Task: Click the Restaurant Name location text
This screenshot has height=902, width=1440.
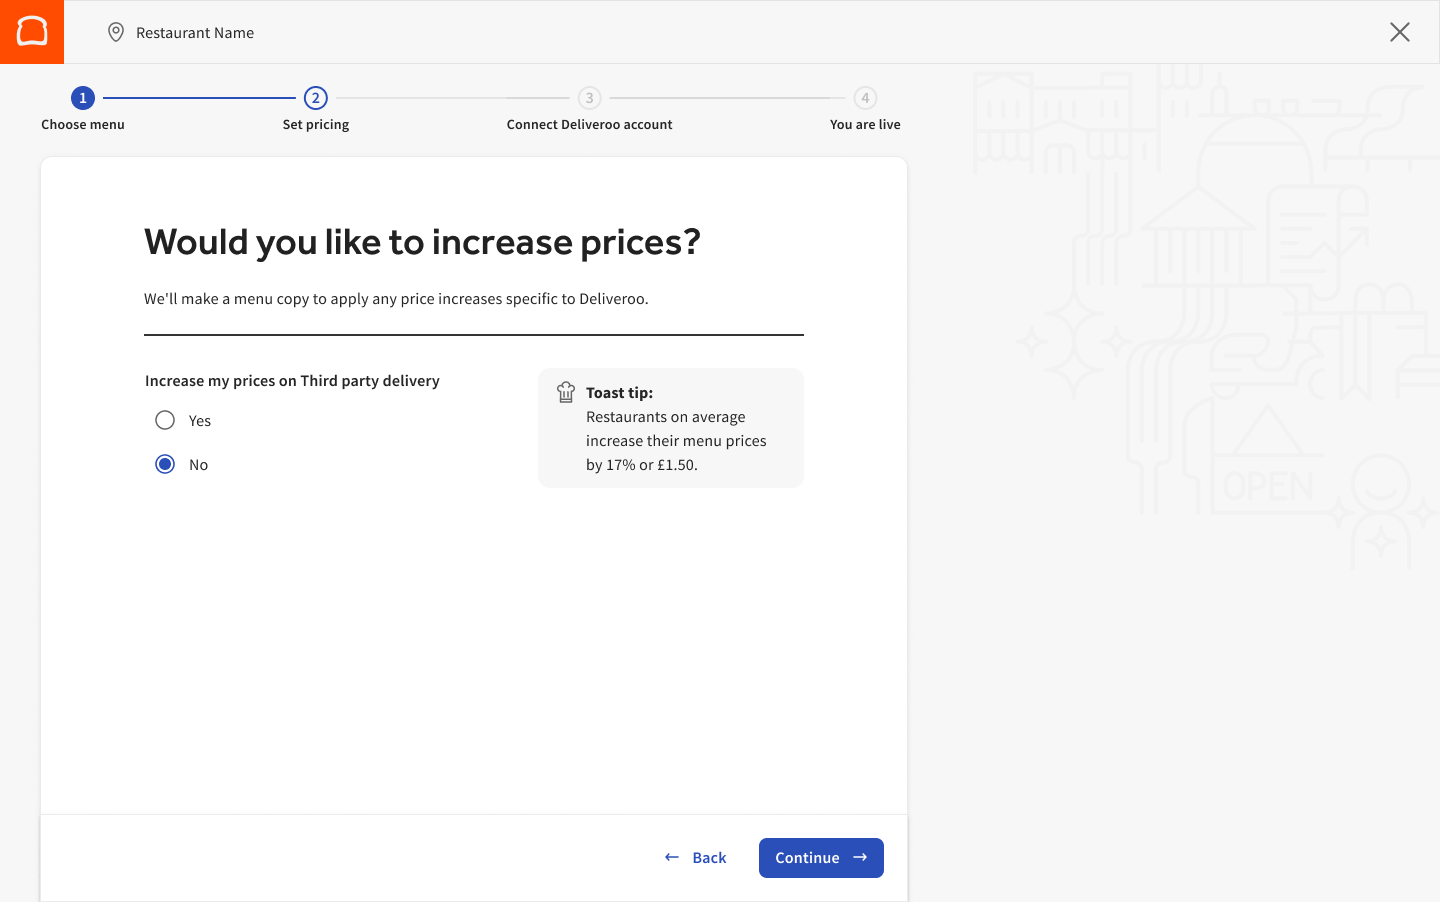Action: pyautogui.click(x=195, y=33)
